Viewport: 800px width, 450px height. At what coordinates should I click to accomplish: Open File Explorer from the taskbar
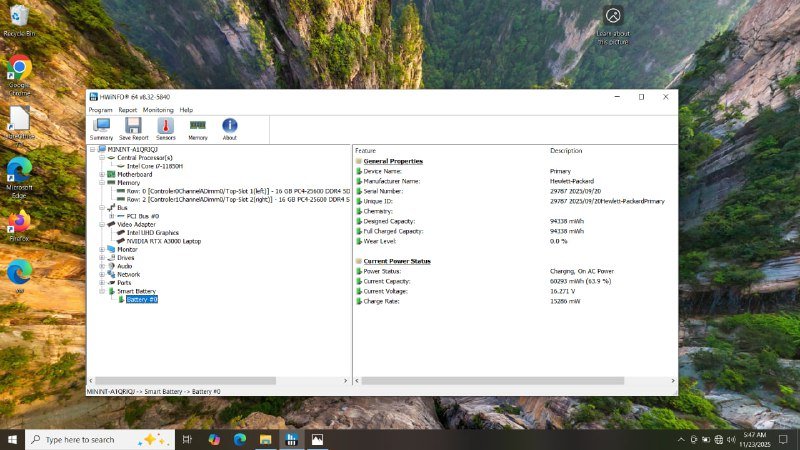tap(266, 439)
